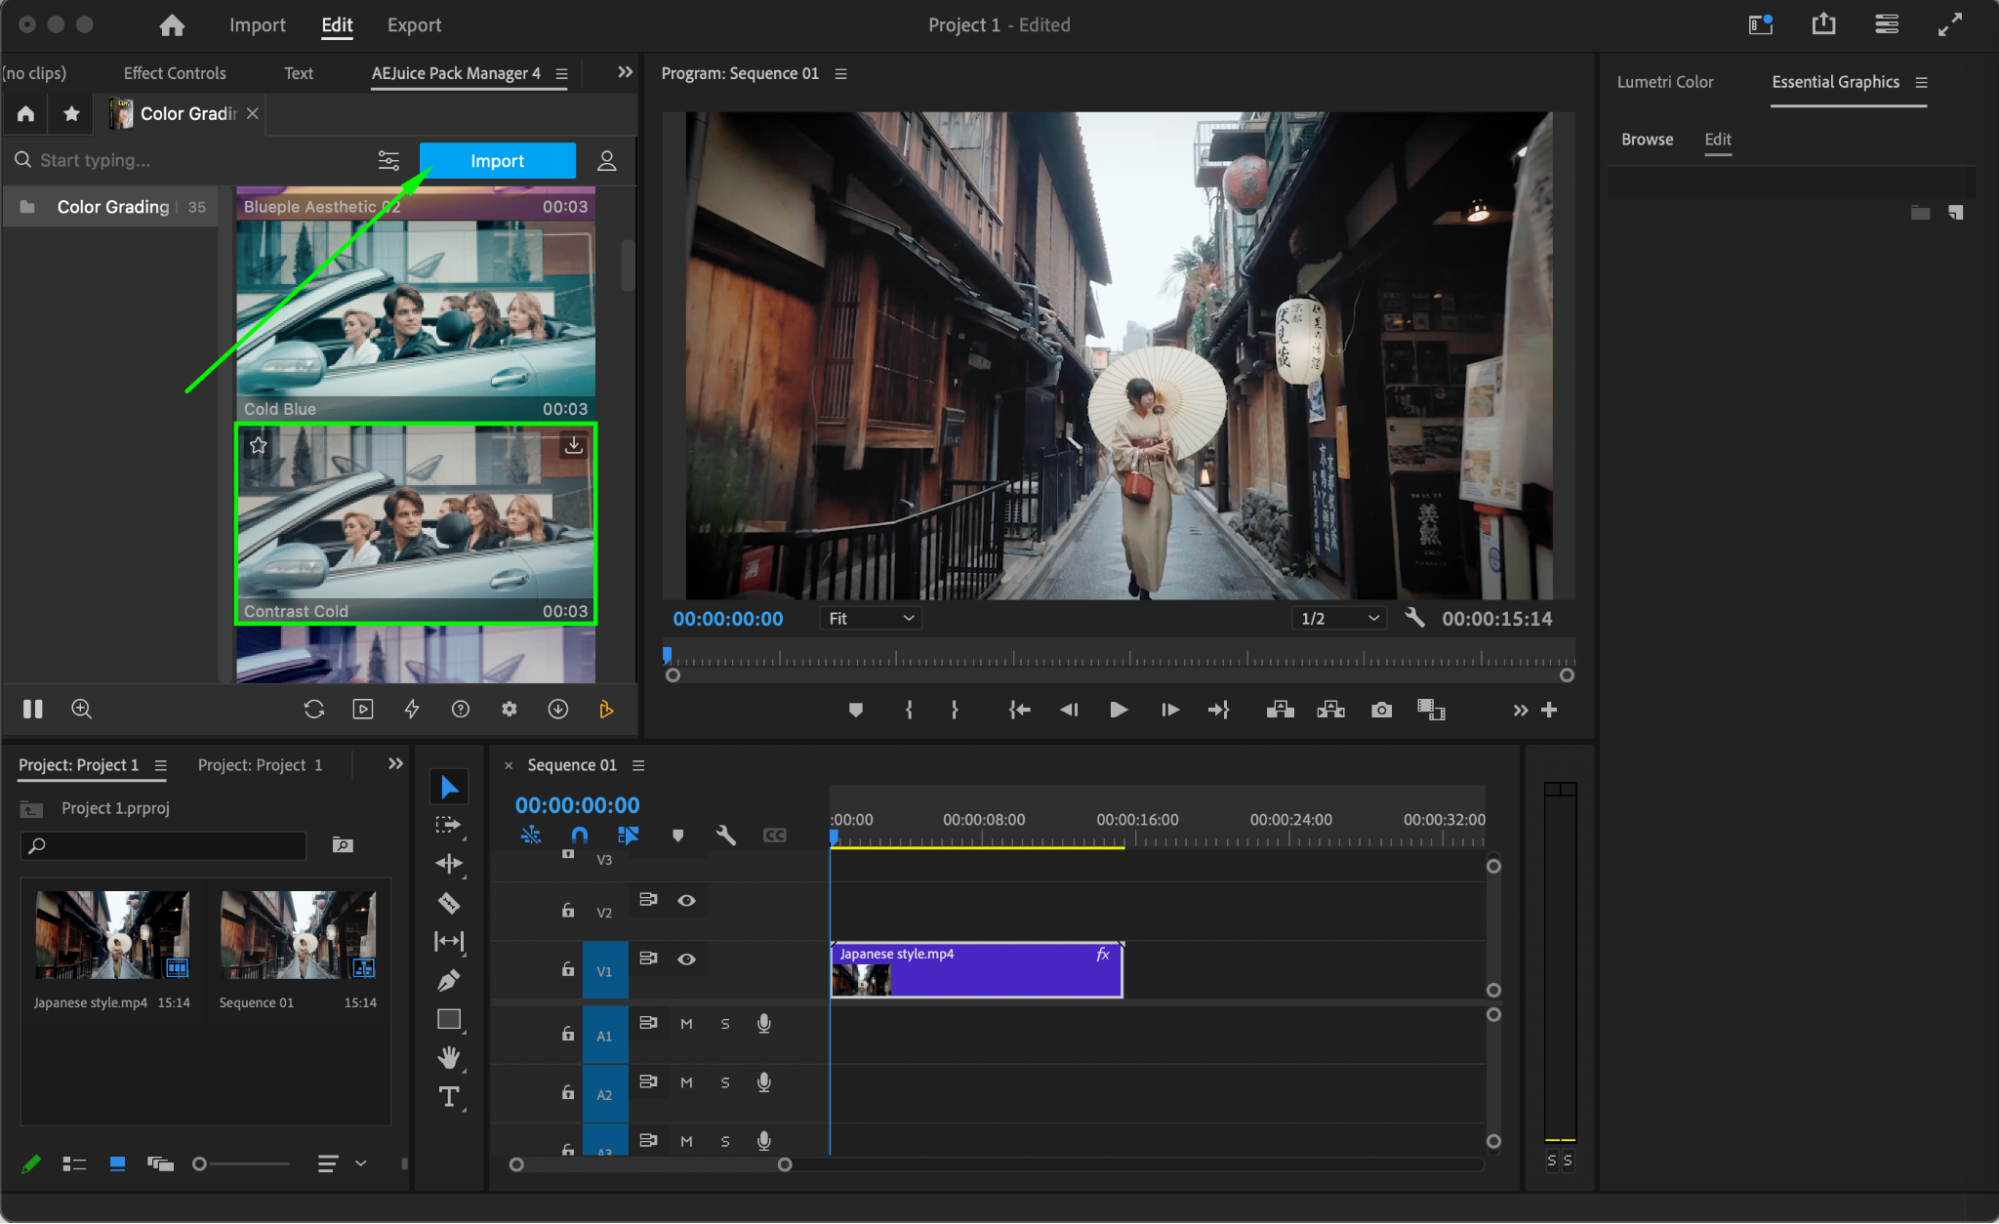
Task: Click the download icon on Contrast Cold preset
Action: click(x=573, y=445)
